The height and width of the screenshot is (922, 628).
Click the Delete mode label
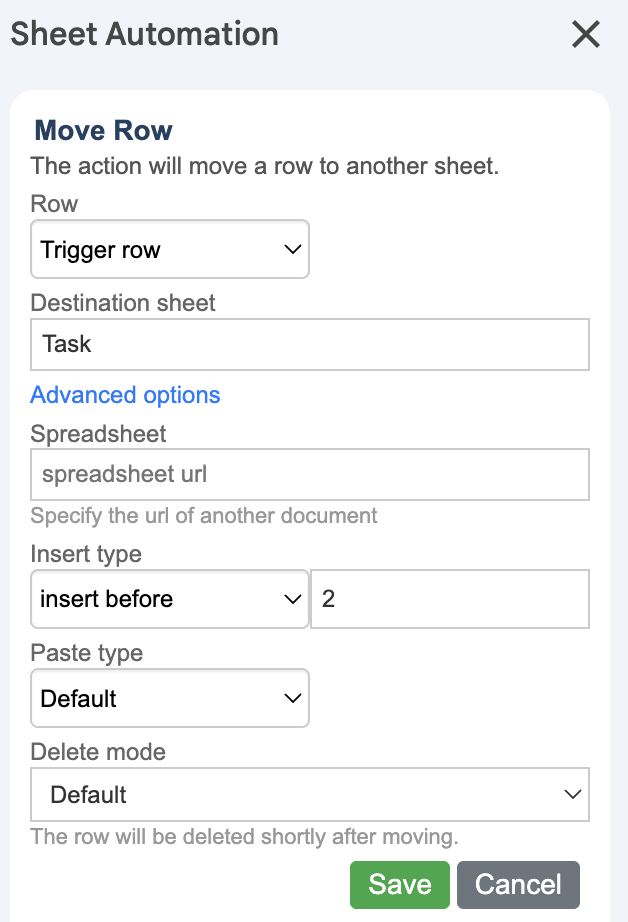point(98,751)
